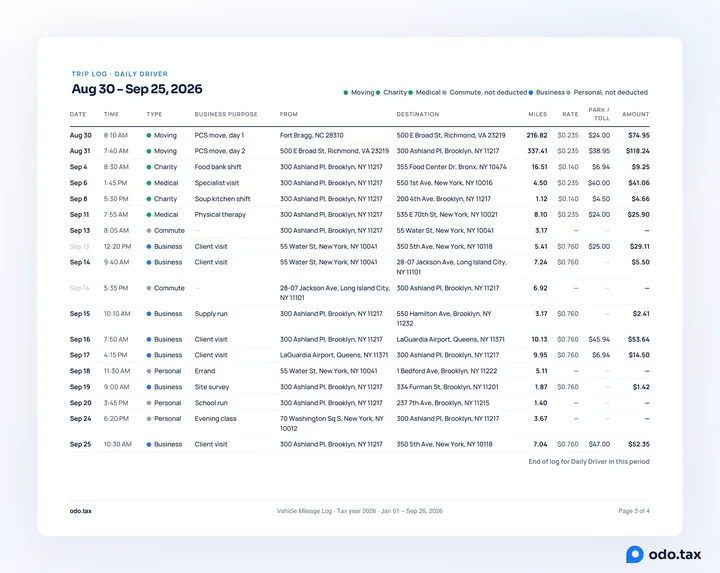Viewport: 720px width, 573px height.
Task: Click '1 Bedford Ave, Brooklyn, NY 11222'
Action: tap(447, 371)
